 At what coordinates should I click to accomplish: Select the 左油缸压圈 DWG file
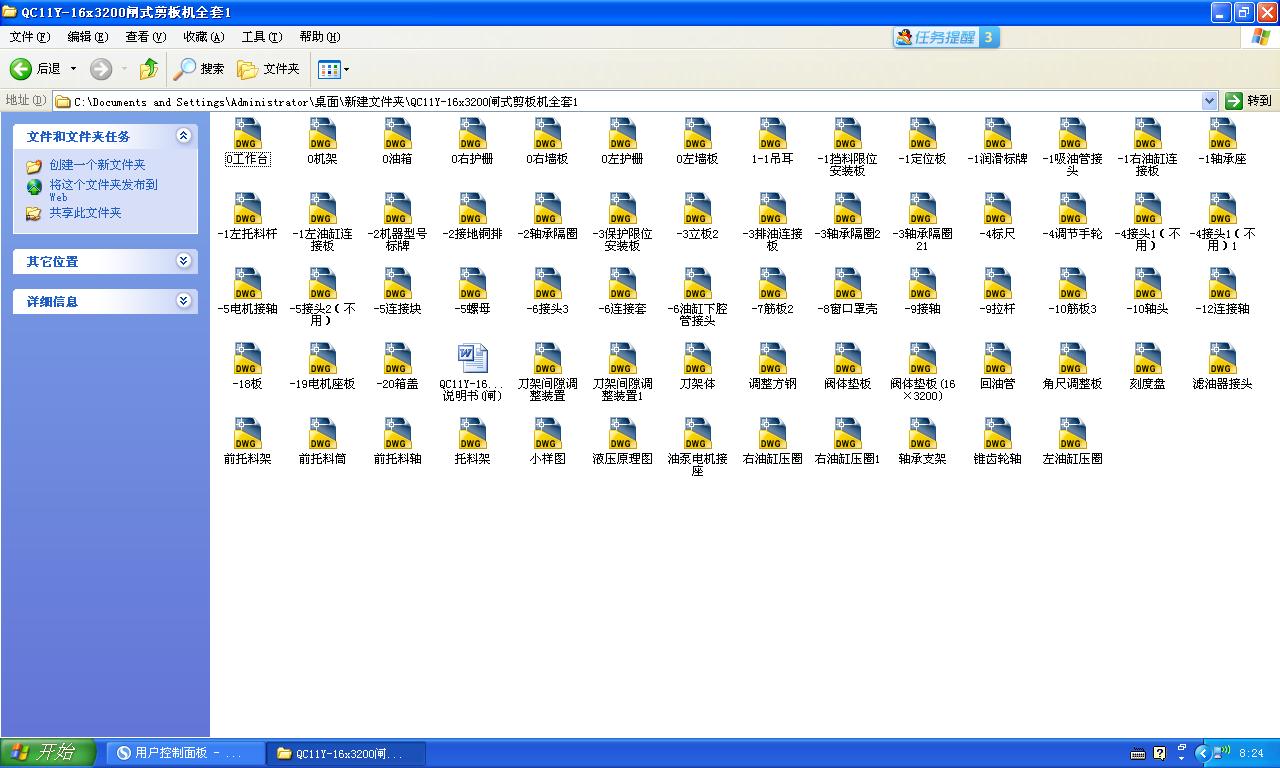(1072, 441)
